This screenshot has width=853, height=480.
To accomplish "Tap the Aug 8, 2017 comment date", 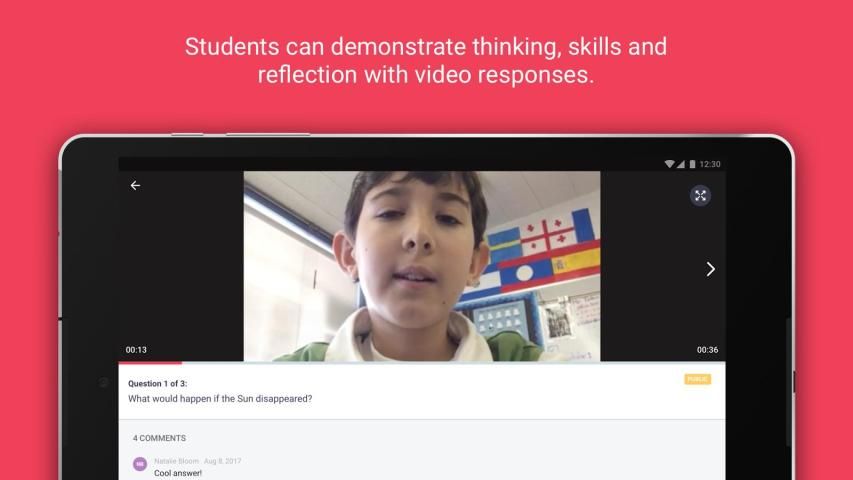I will (222, 461).
